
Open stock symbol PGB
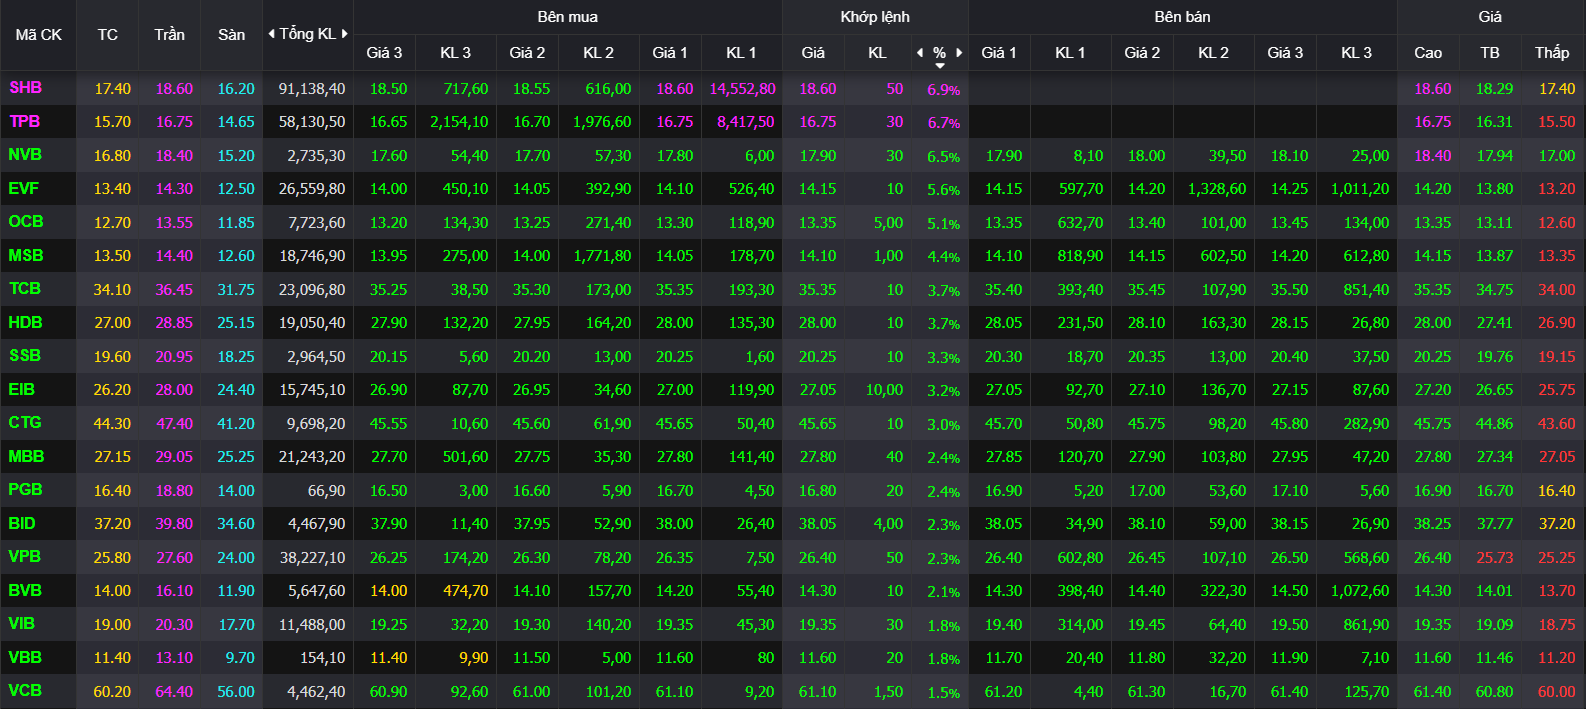click(26, 490)
